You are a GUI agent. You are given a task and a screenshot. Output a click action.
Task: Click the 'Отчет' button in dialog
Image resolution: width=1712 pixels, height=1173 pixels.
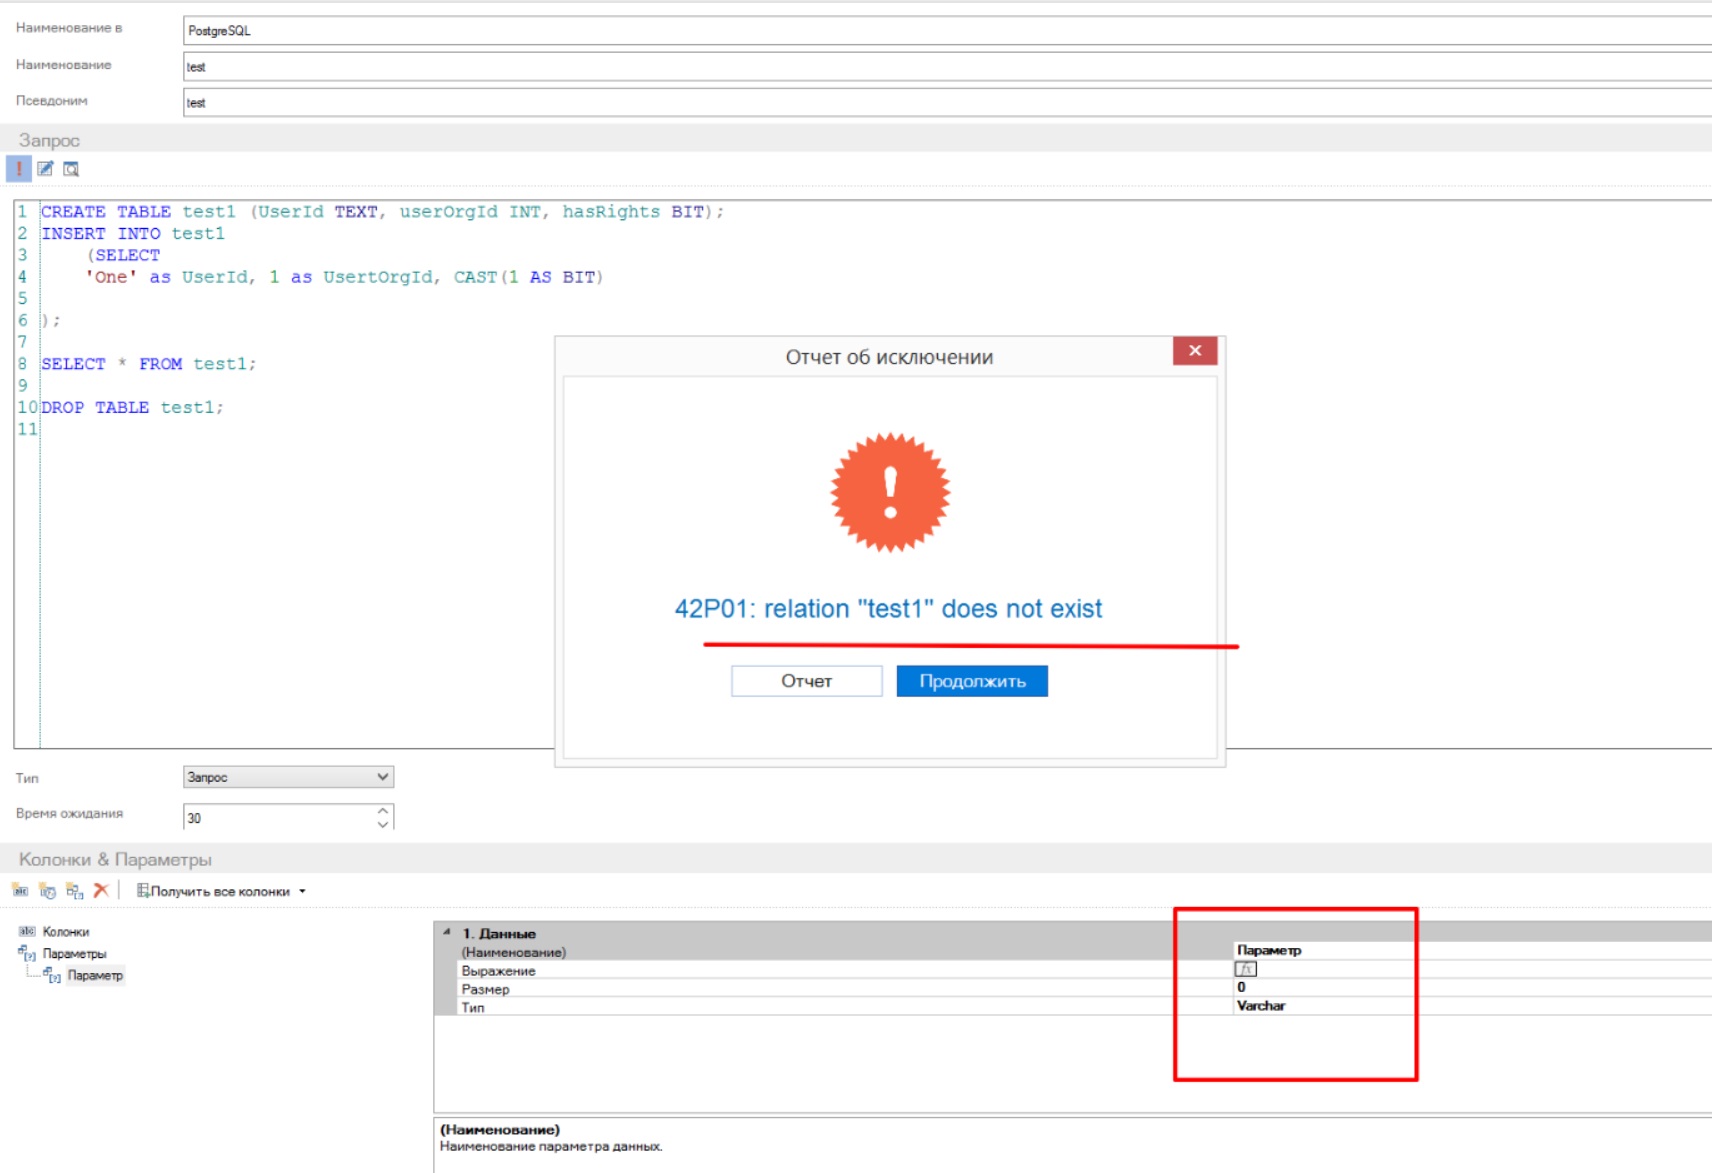point(806,681)
